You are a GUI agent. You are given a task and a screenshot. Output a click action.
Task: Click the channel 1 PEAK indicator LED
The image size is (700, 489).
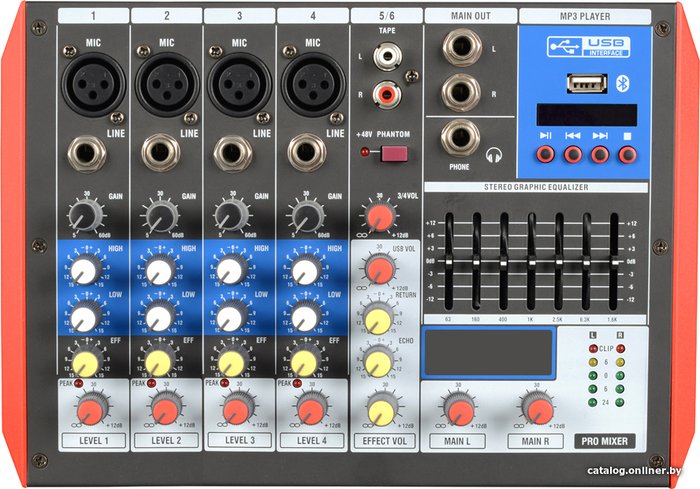pyautogui.click(x=79, y=383)
